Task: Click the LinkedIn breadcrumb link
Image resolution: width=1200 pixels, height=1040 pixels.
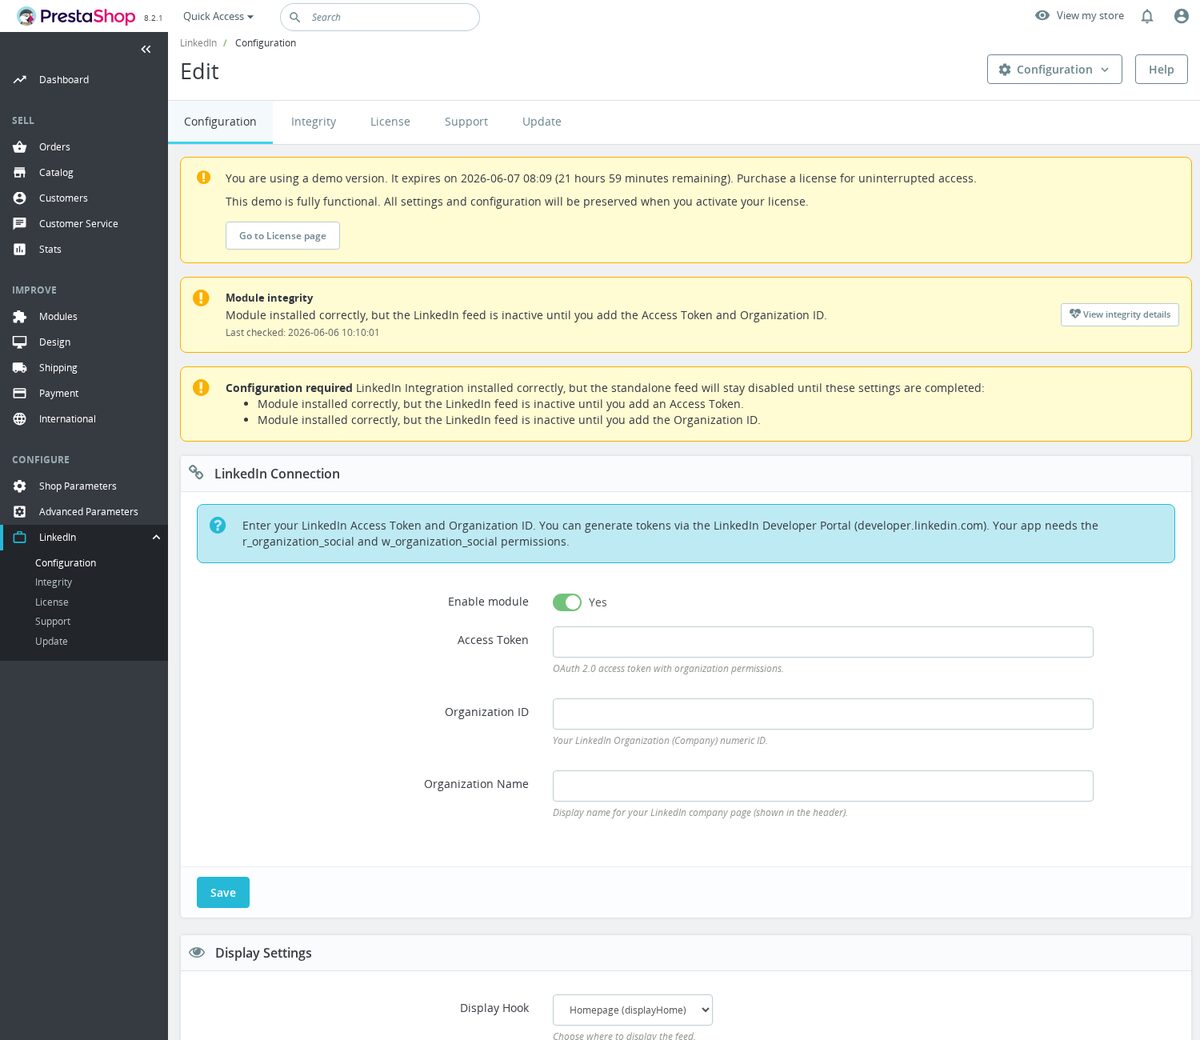Action: 198,43
